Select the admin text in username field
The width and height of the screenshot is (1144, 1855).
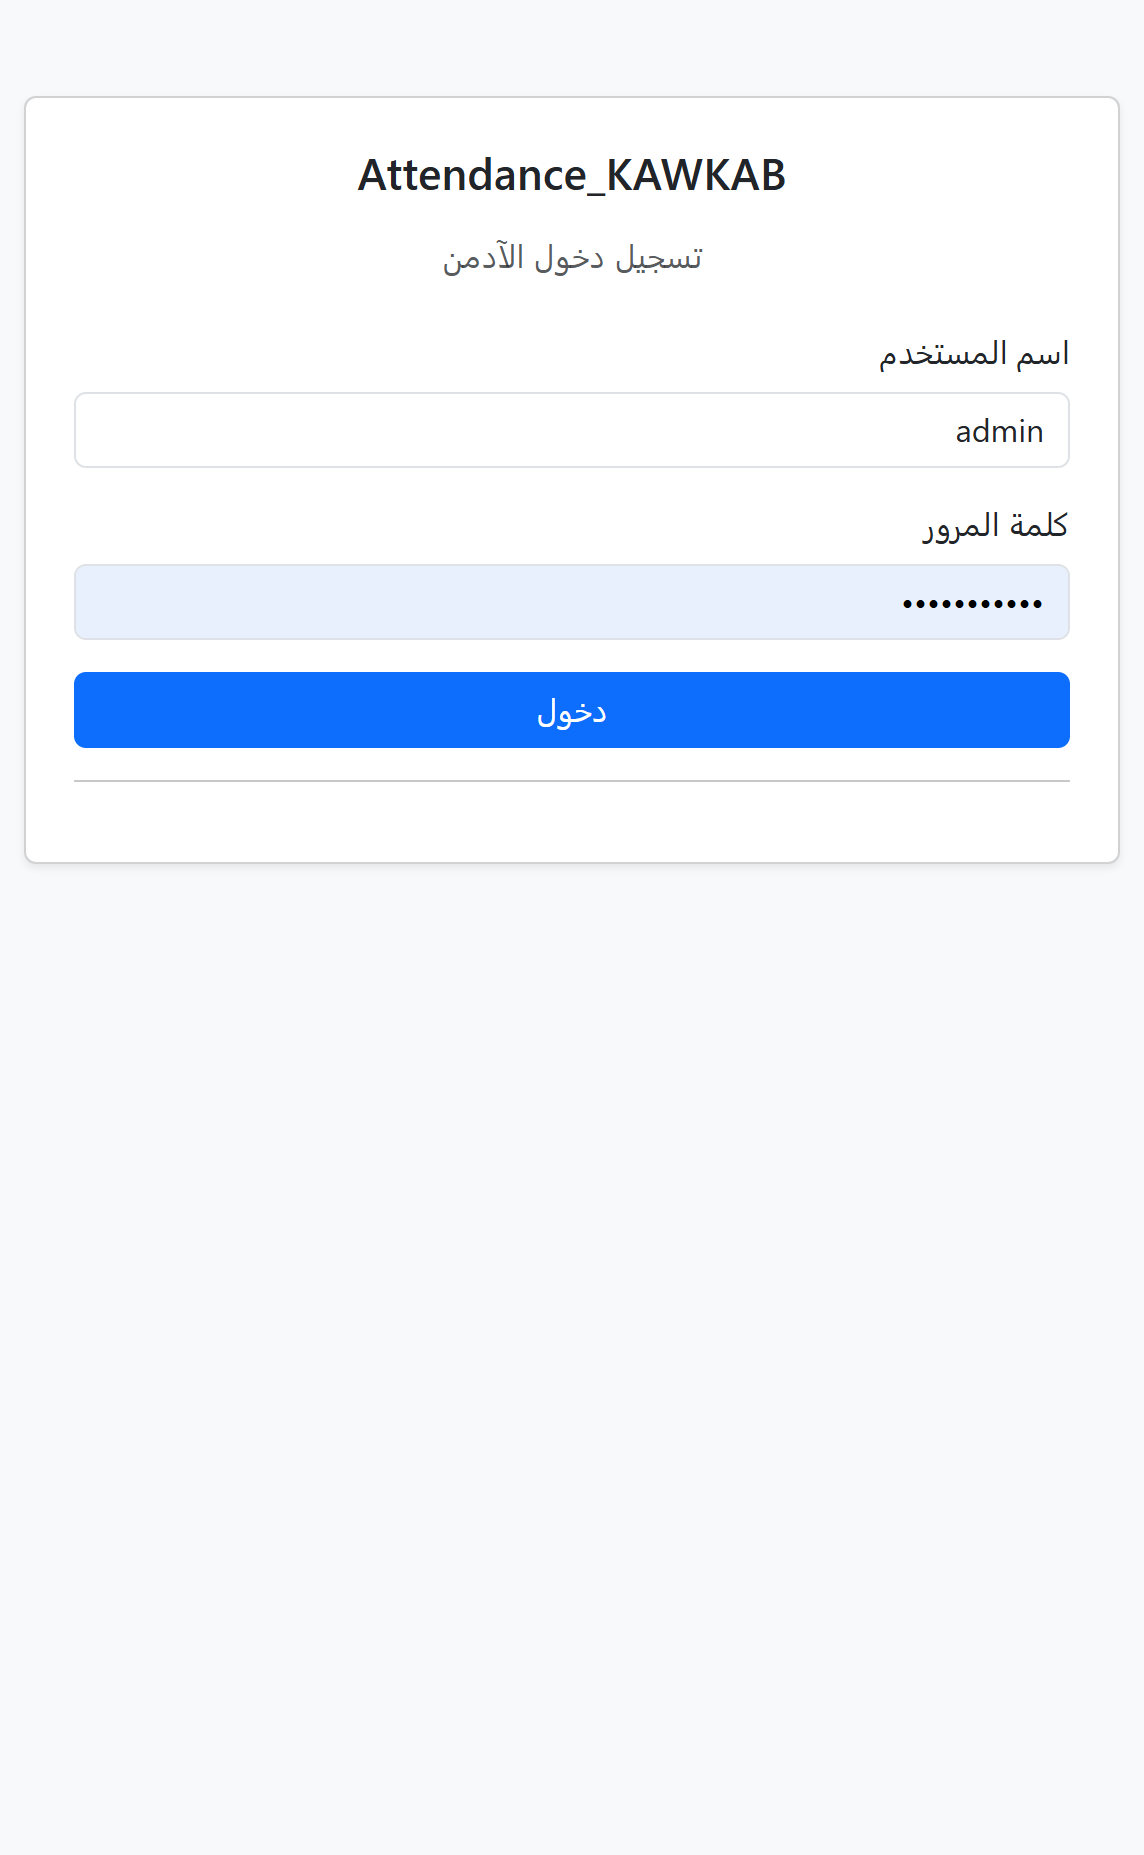point(998,430)
